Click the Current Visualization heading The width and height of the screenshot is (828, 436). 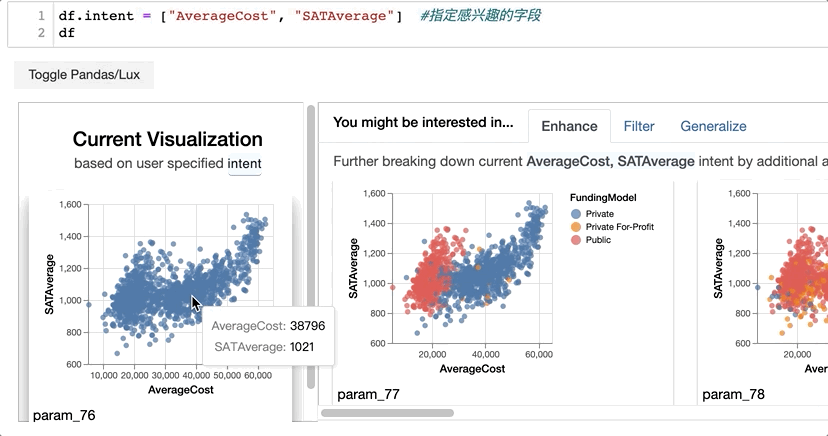click(167, 139)
